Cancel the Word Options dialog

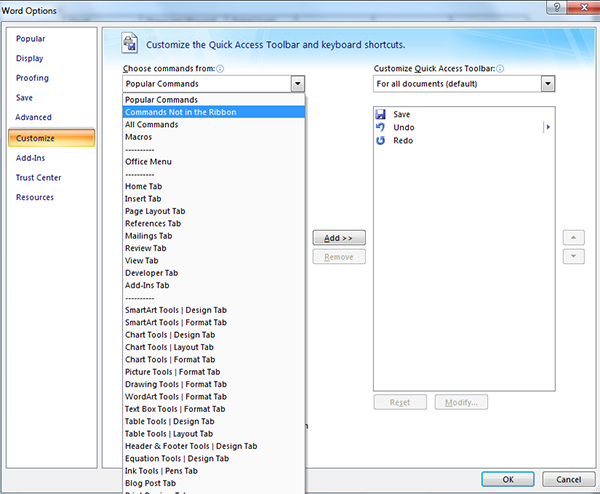click(x=568, y=479)
